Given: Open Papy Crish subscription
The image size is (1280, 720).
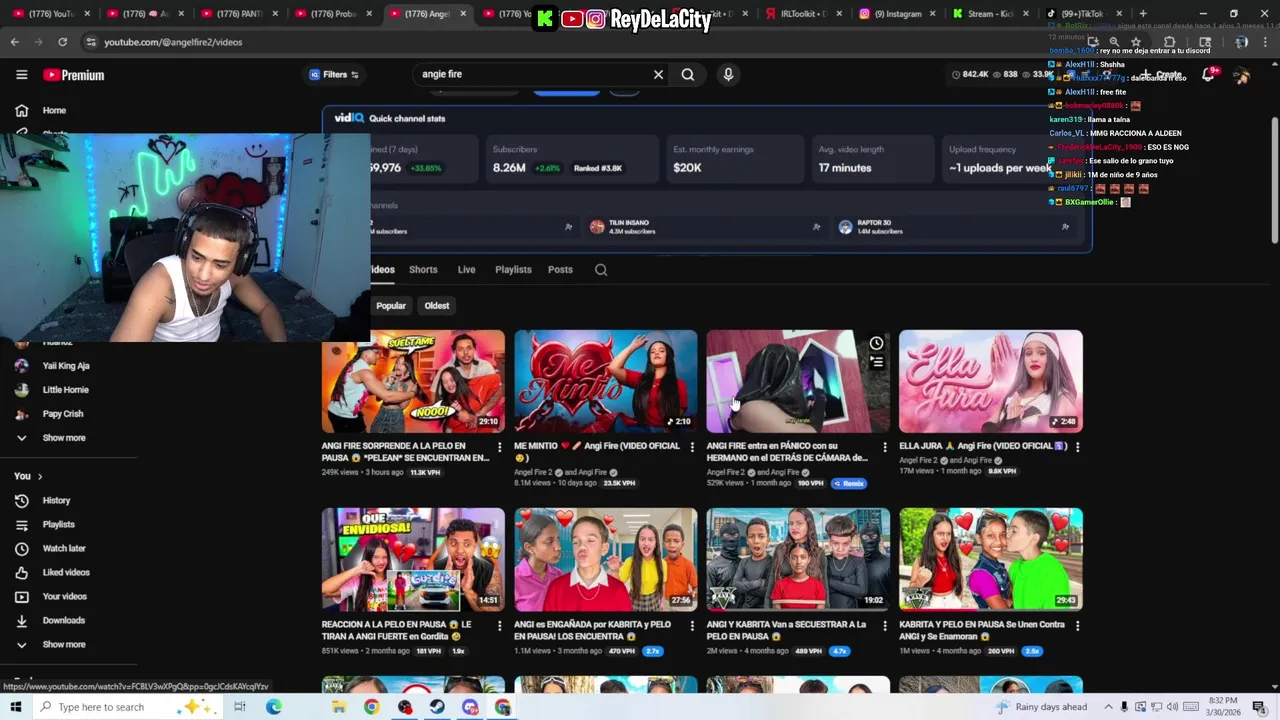Looking at the screenshot, I should [63, 414].
